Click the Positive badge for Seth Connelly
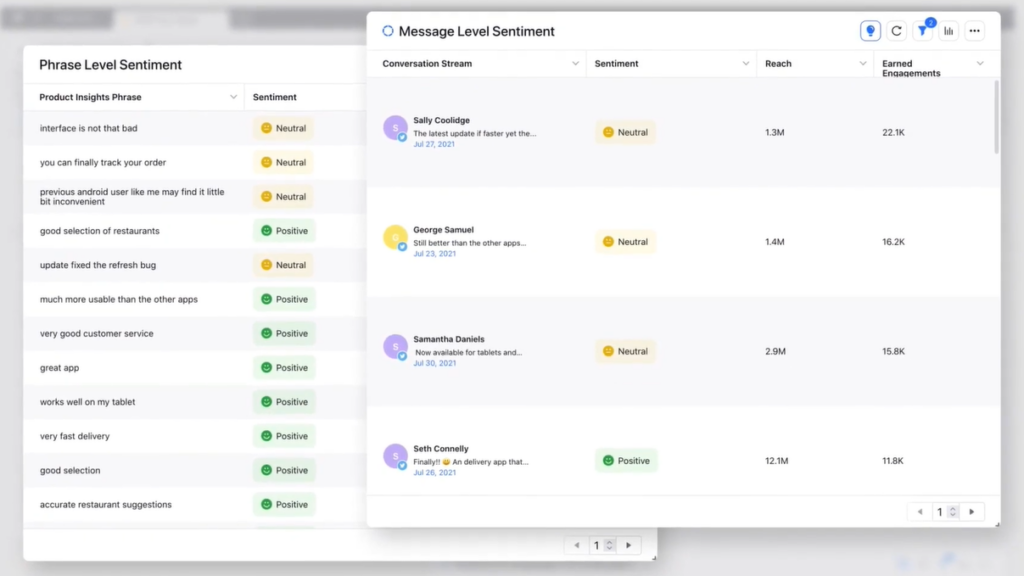 (x=626, y=460)
